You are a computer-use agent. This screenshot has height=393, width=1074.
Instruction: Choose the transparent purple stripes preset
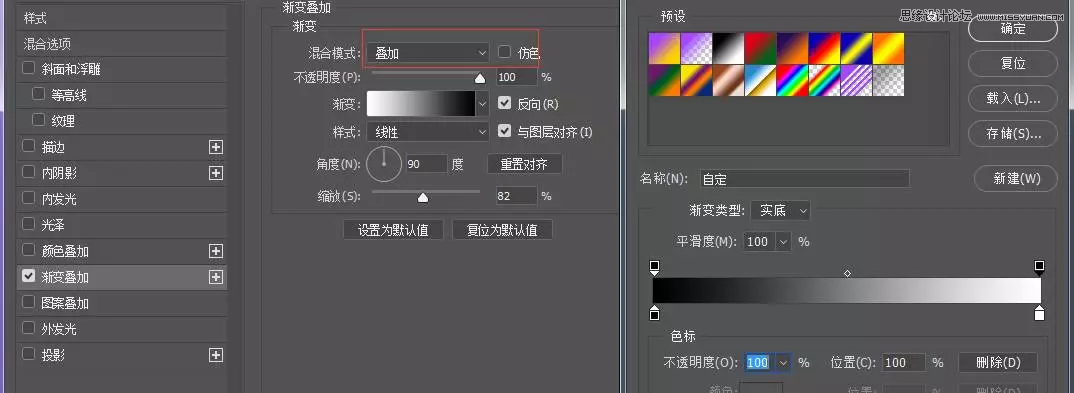click(x=856, y=81)
